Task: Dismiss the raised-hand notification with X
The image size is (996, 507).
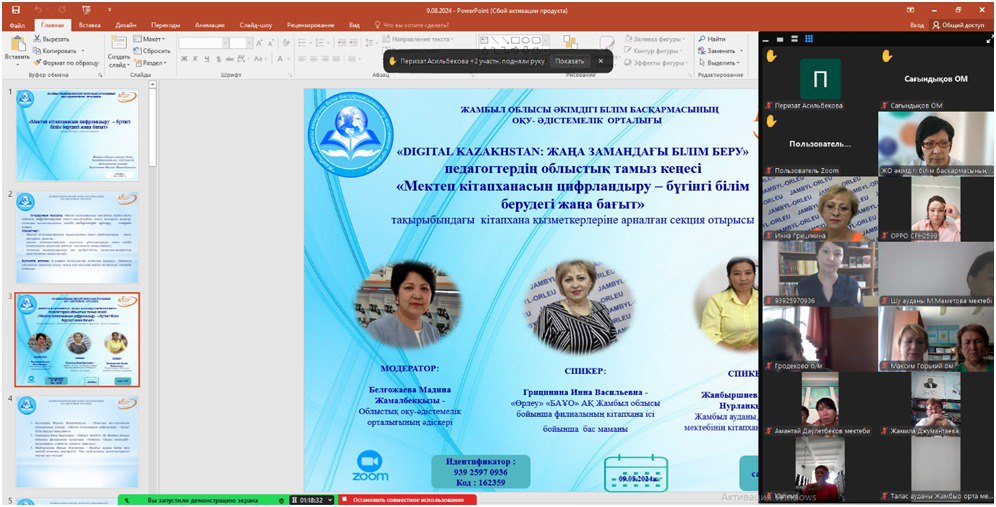Action: pyautogui.click(x=600, y=61)
